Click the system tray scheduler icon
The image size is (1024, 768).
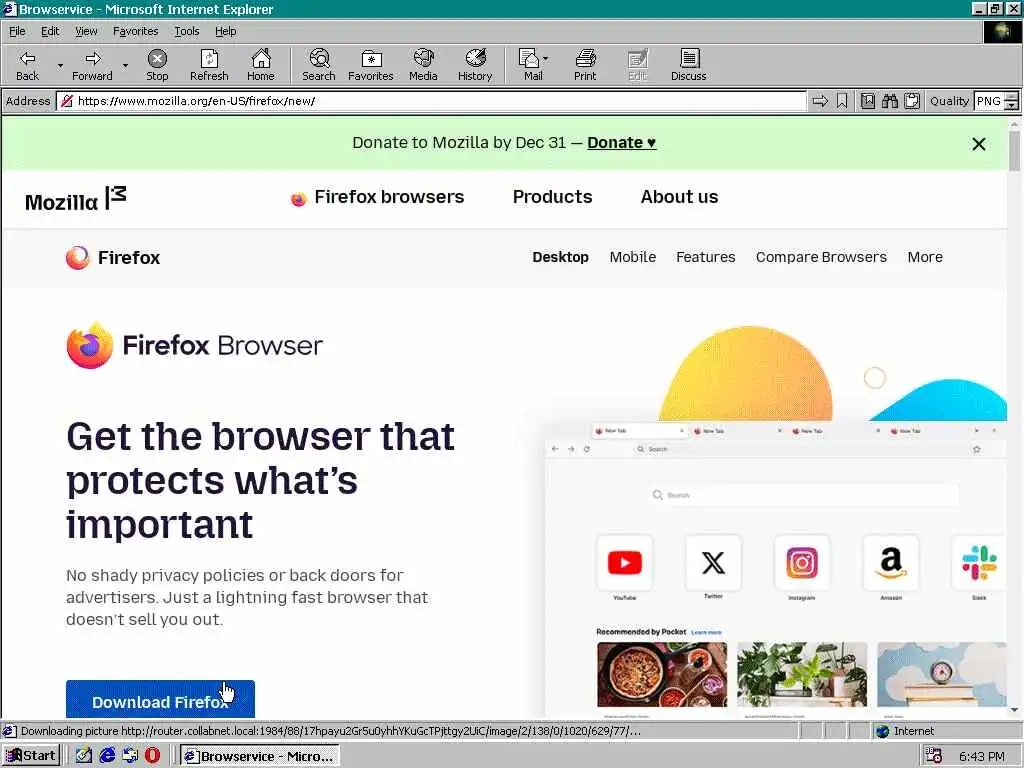[x=933, y=756]
